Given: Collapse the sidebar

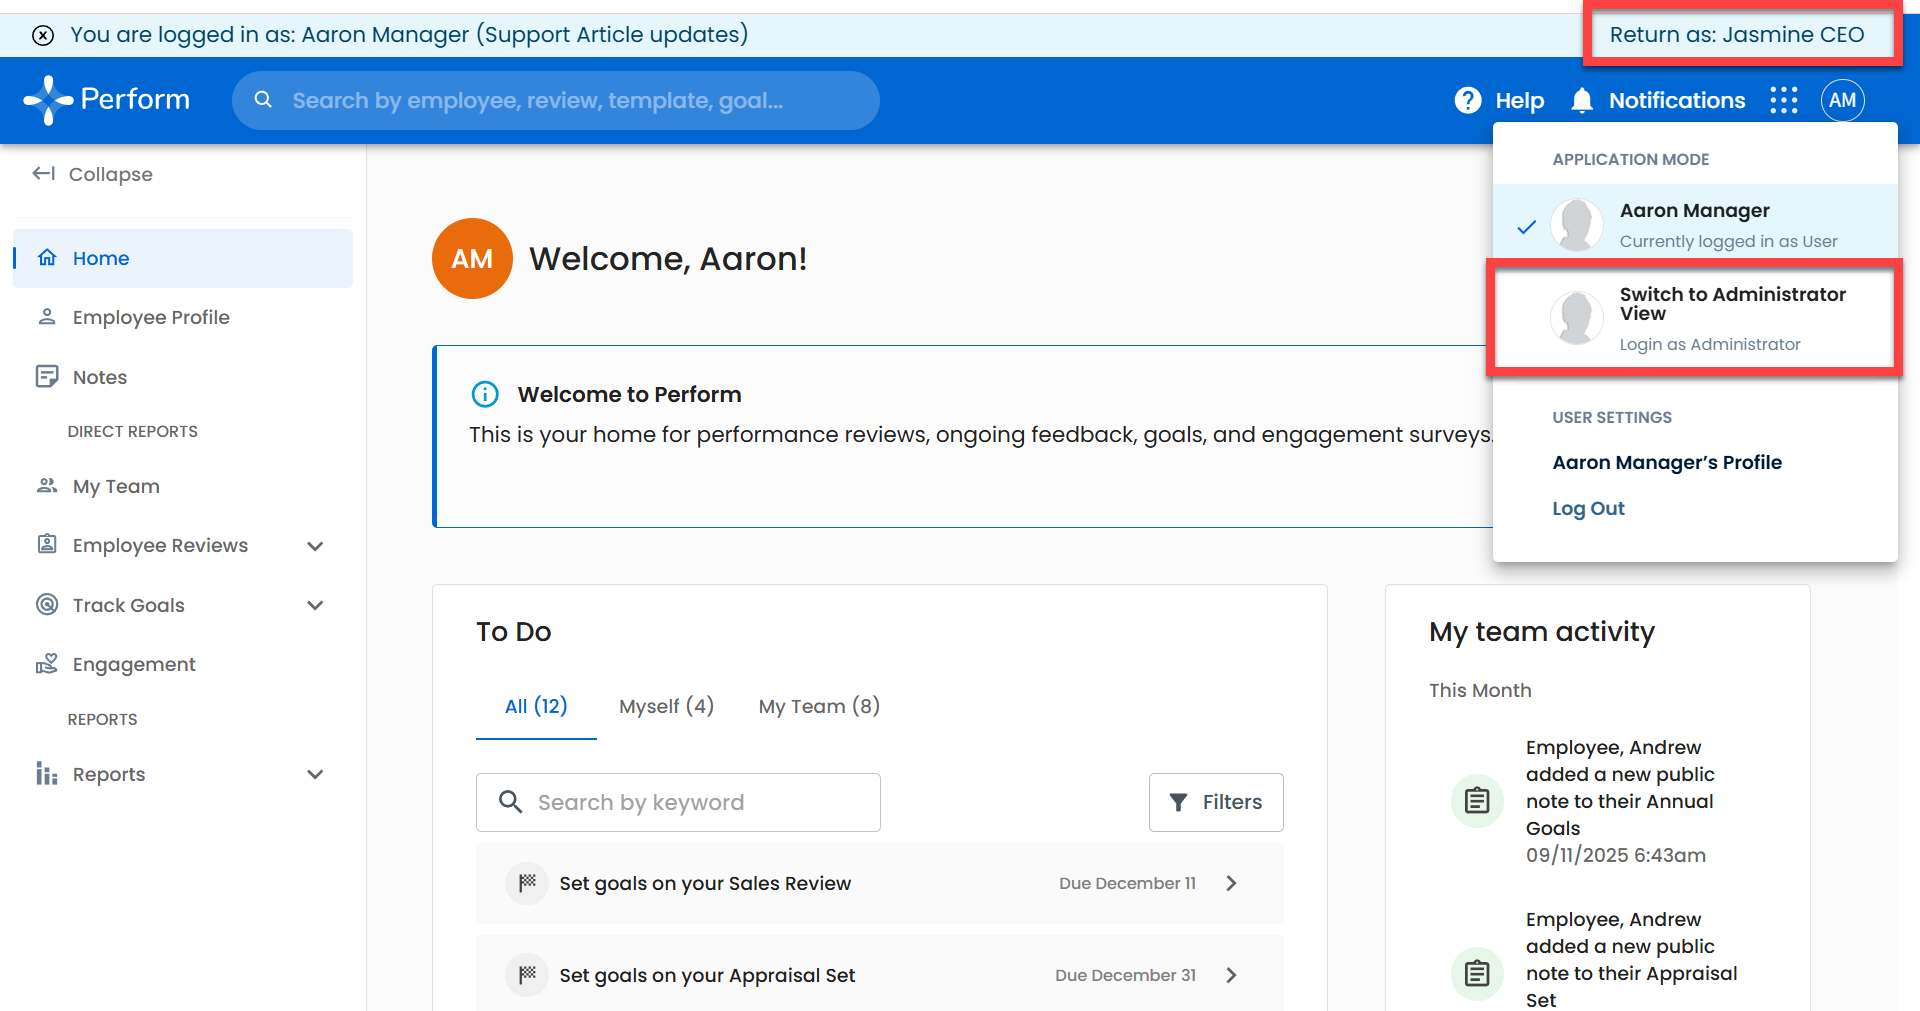Looking at the screenshot, I should click(x=92, y=174).
